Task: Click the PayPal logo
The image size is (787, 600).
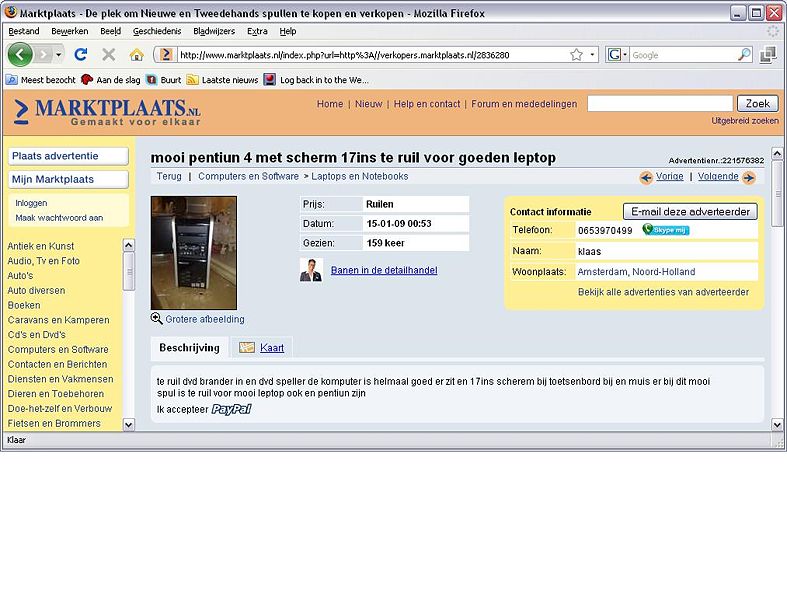Action: (x=231, y=409)
